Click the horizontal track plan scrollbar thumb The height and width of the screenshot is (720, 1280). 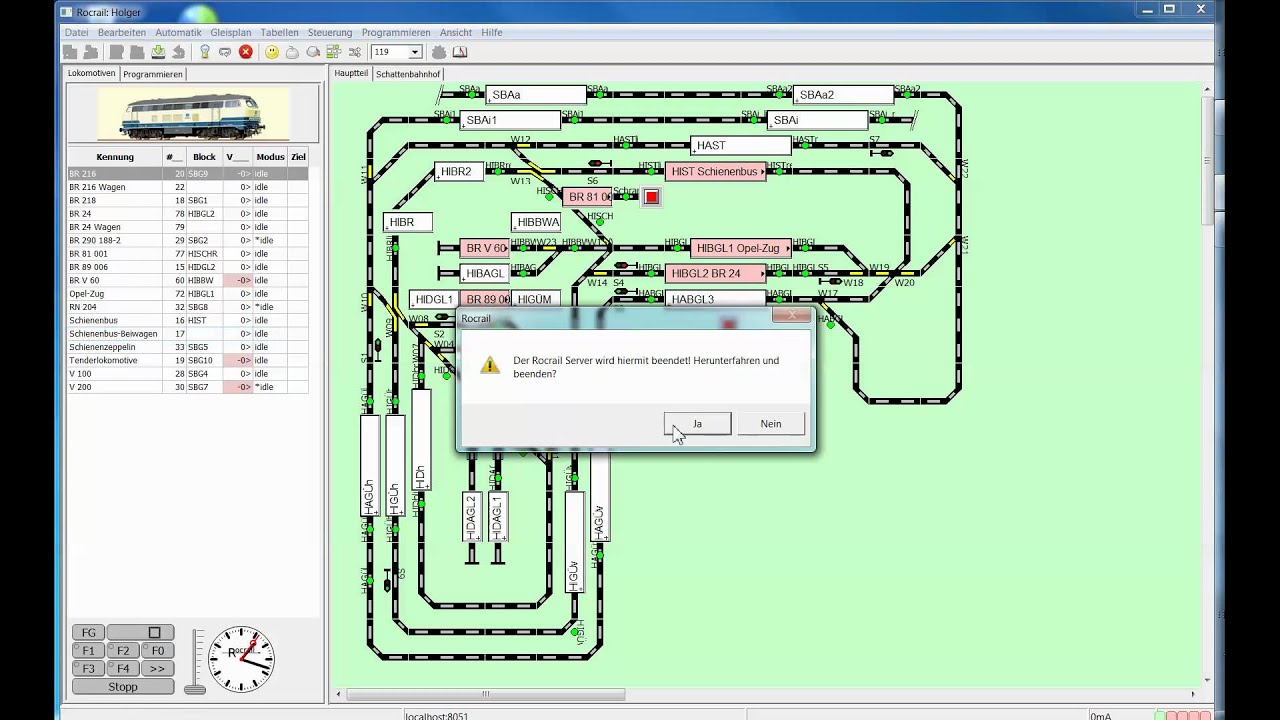pos(486,694)
